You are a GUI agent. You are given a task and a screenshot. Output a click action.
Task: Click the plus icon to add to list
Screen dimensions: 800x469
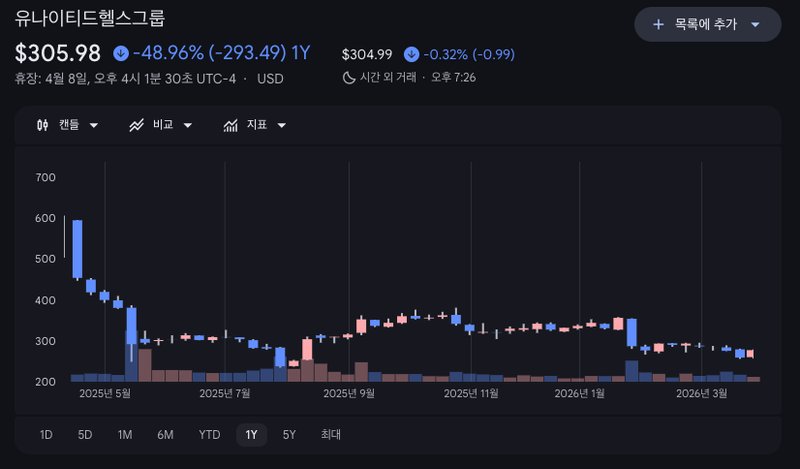point(658,24)
